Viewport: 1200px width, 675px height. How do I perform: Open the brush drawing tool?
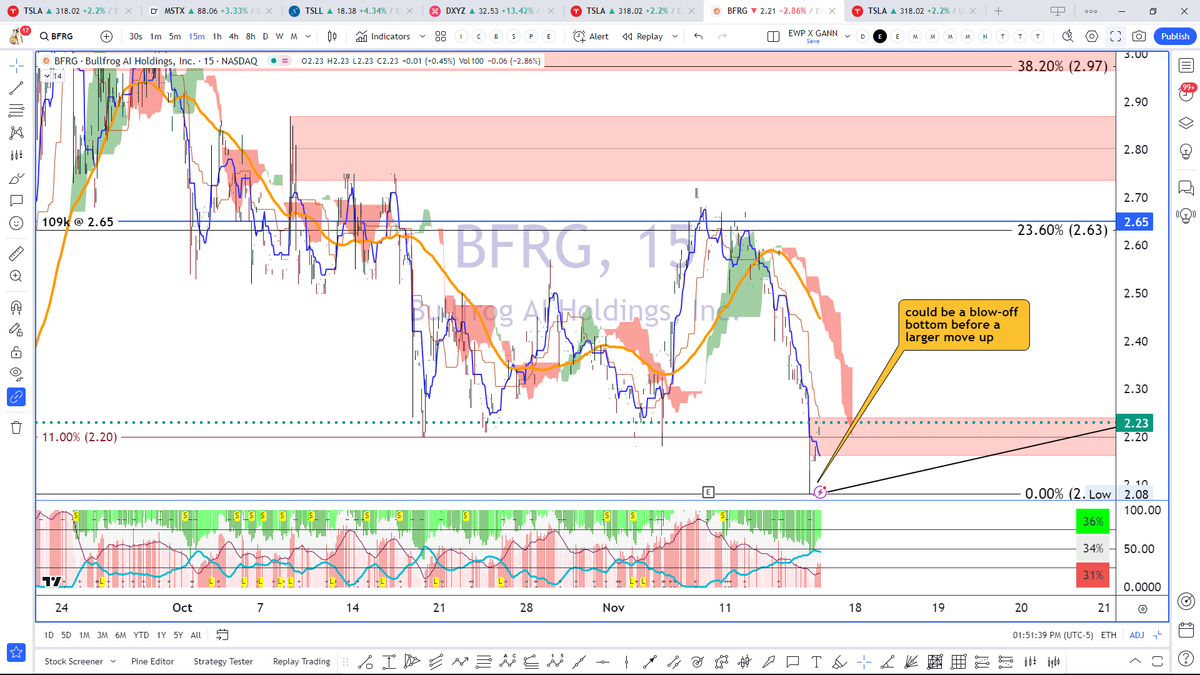tap(15, 177)
